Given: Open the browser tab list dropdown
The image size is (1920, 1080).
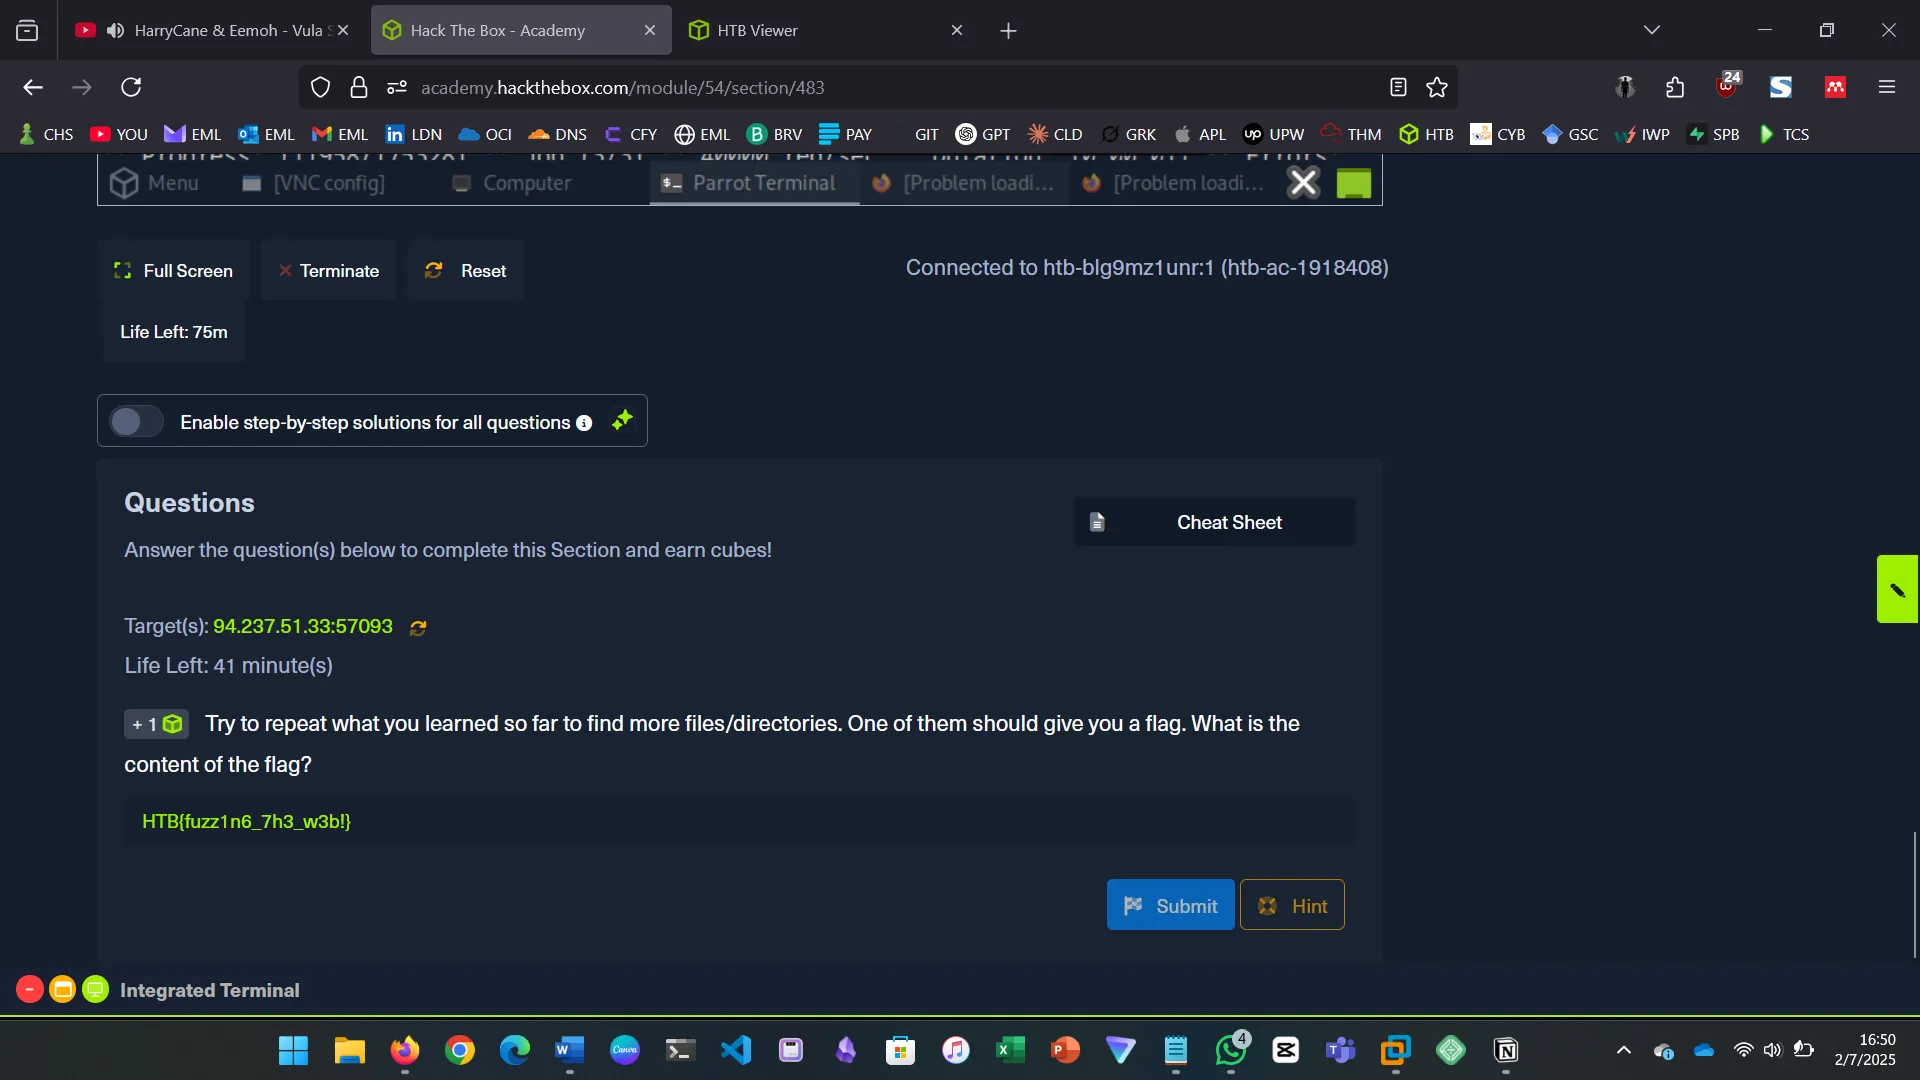Looking at the screenshot, I should click(x=1652, y=29).
